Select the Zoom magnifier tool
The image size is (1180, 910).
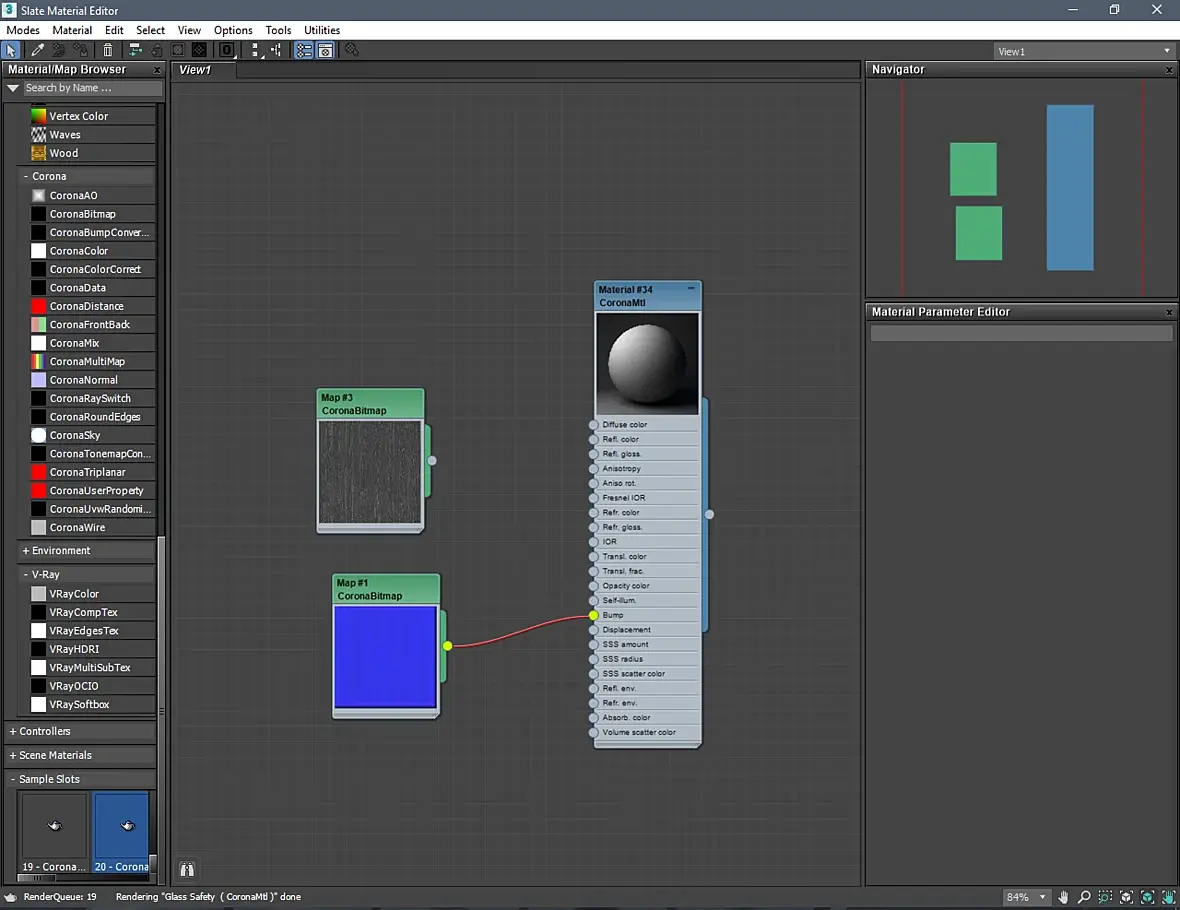pyautogui.click(x=1084, y=896)
